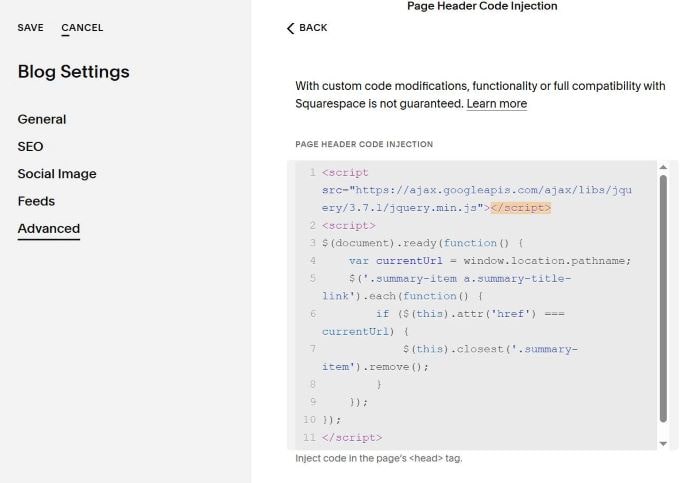
Task: Click the final closing script tag line
Action: [x=352, y=437]
